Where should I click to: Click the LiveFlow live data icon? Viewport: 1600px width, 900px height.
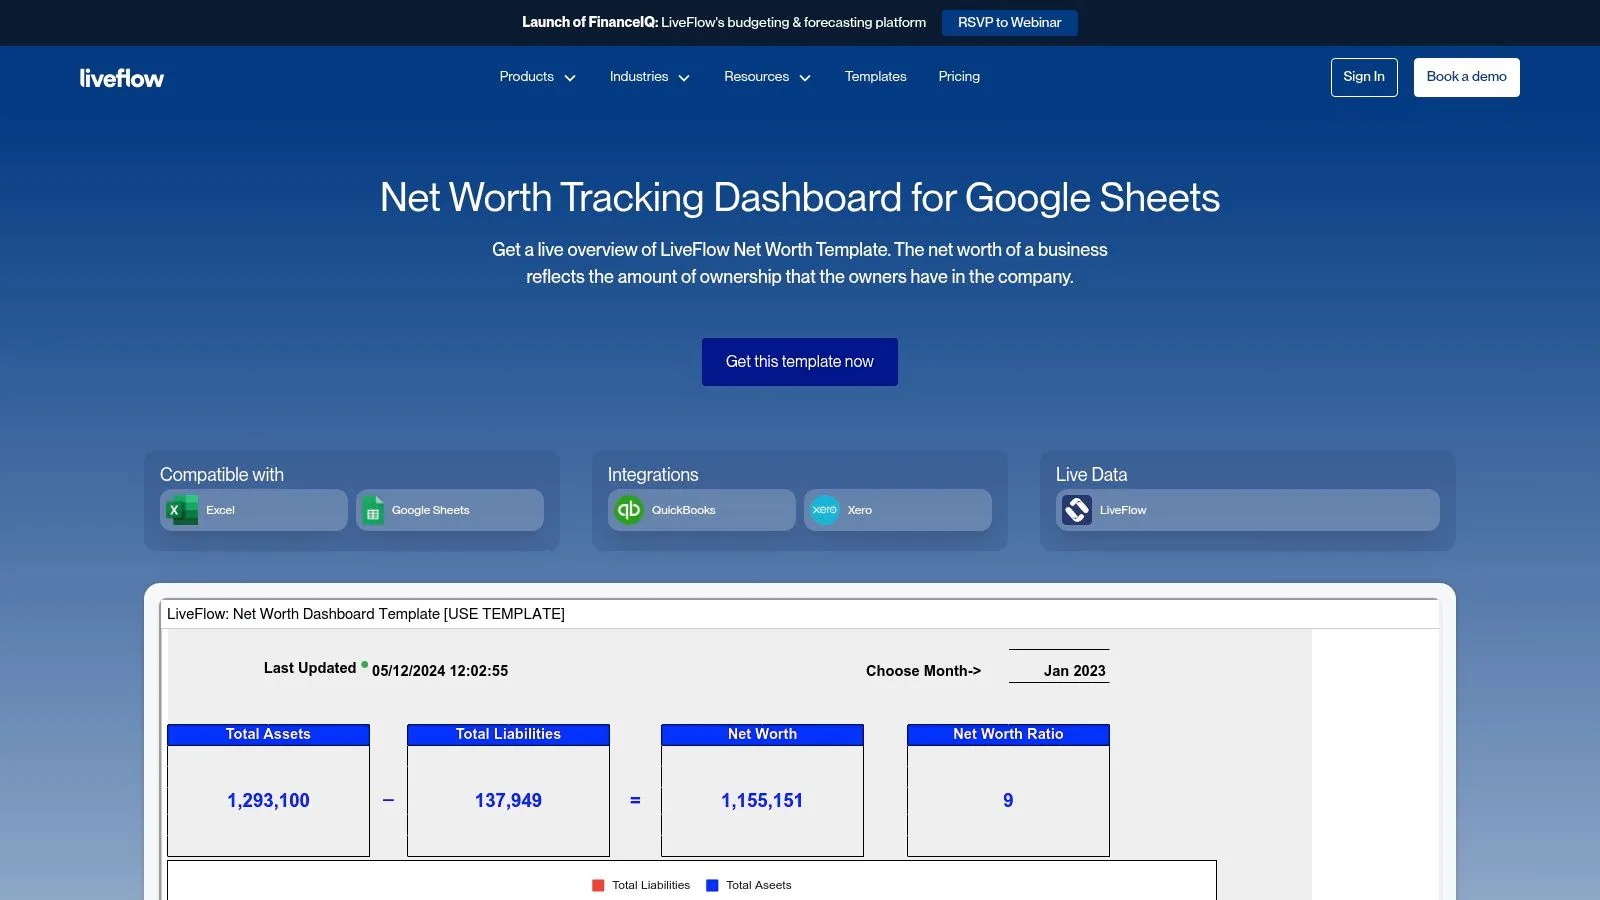pos(1077,510)
